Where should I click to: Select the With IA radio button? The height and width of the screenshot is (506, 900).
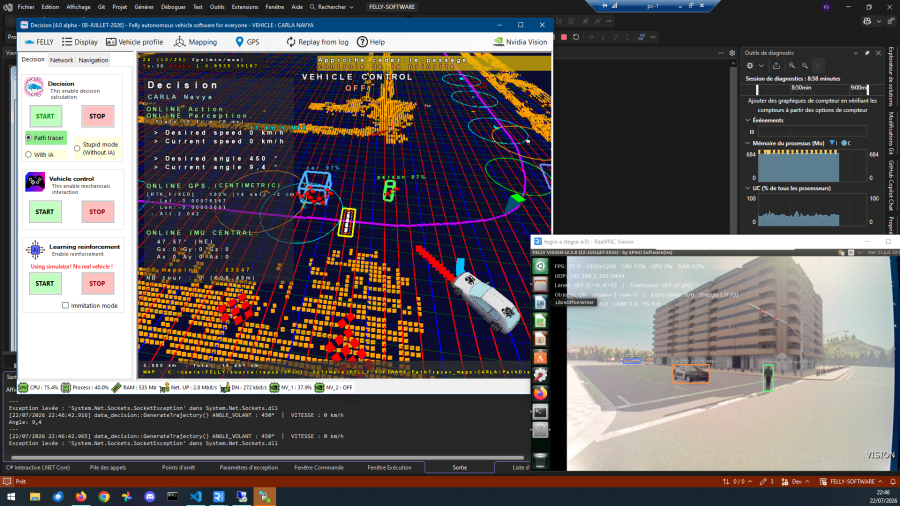[x=29, y=154]
